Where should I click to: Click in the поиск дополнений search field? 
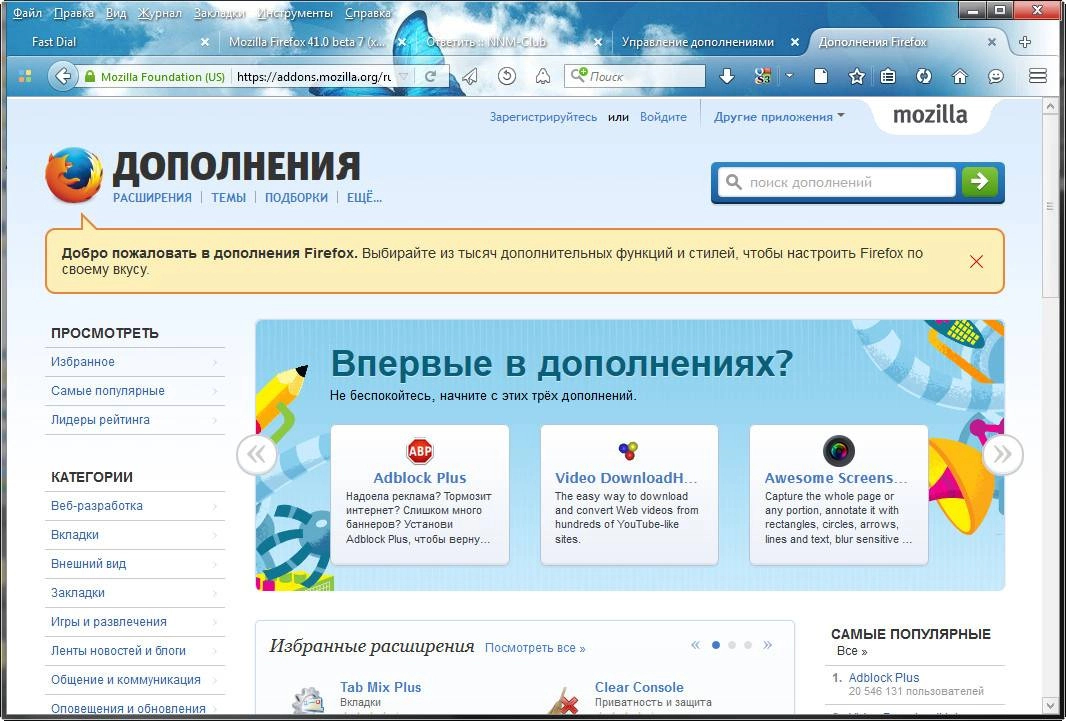pyautogui.click(x=838, y=182)
